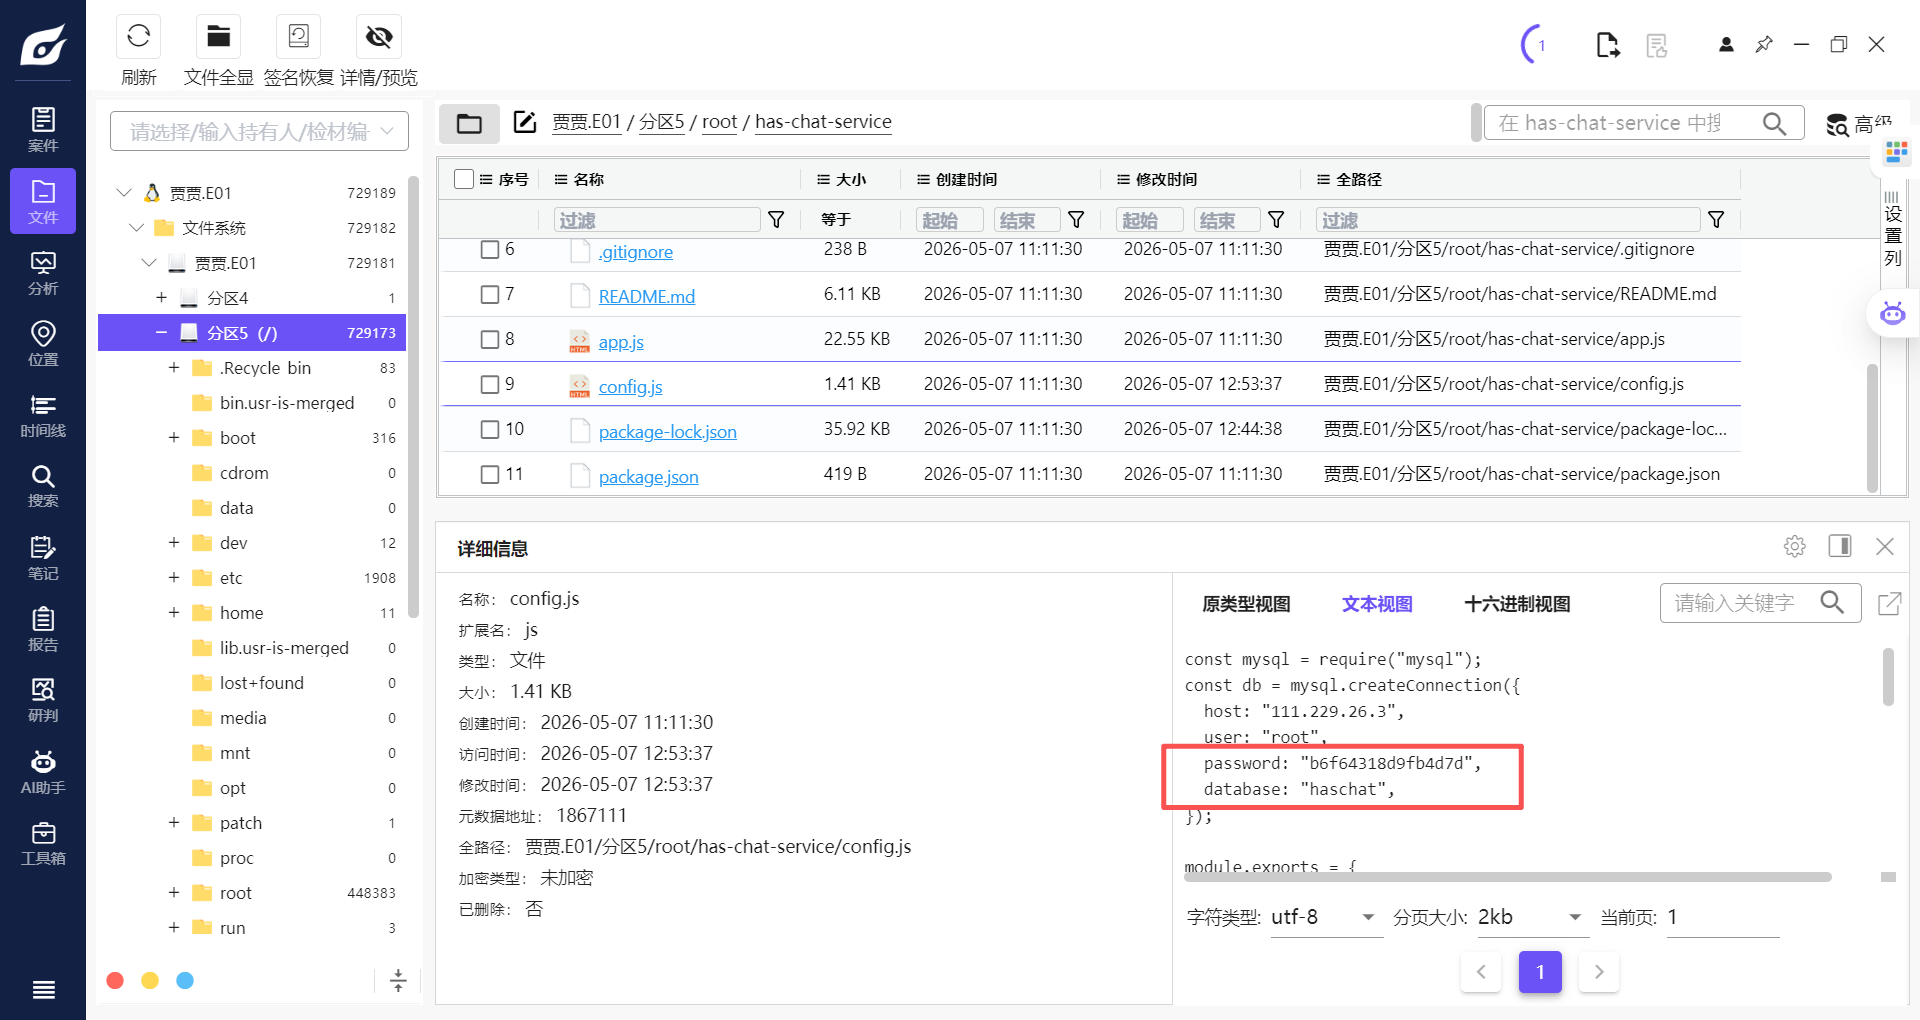The image size is (1920, 1020).
Task: Collapse the top 贾贾.E01 tree node
Action: (x=124, y=192)
